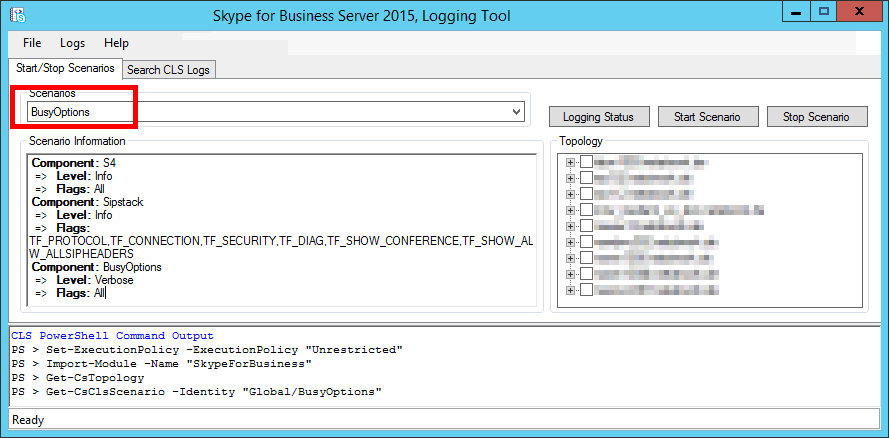The width and height of the screenshot is (889, 438).
Task: Tick the bottommost Topology tree checkbox
Action: [586, 290]
